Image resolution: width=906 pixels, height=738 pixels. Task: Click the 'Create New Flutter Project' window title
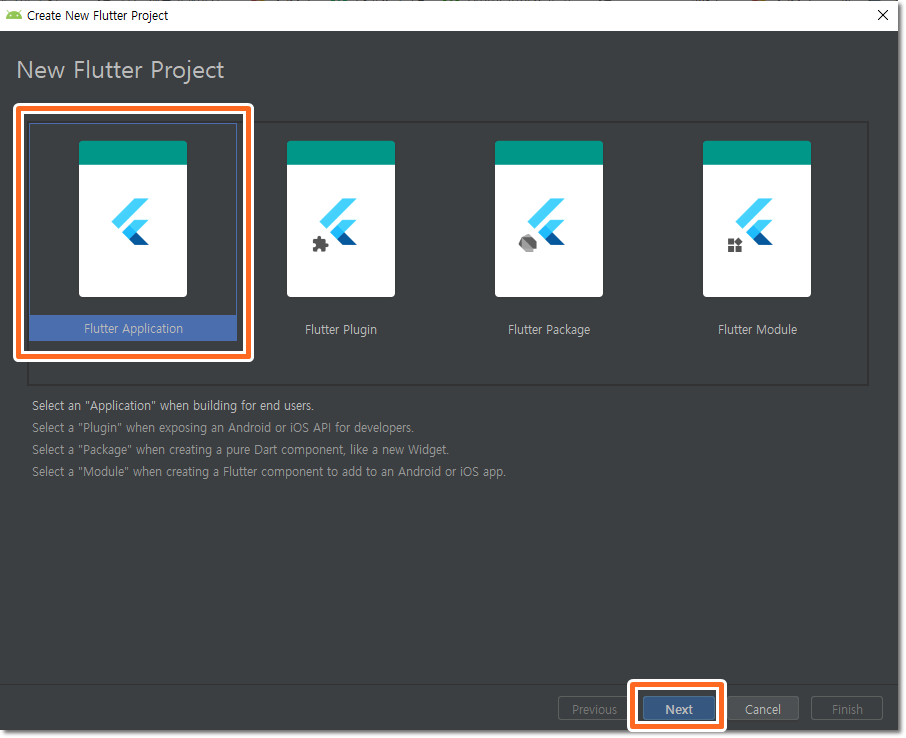point(98,16)
